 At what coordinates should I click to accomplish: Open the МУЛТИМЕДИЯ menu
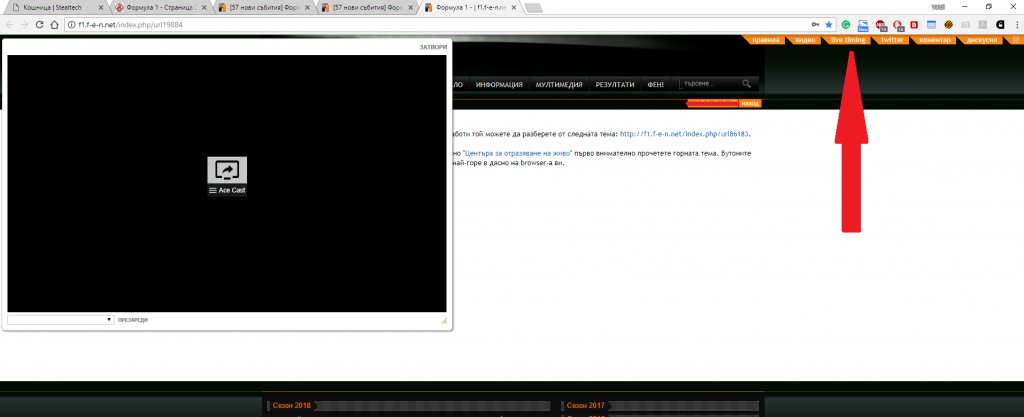[x=559, y=85]
